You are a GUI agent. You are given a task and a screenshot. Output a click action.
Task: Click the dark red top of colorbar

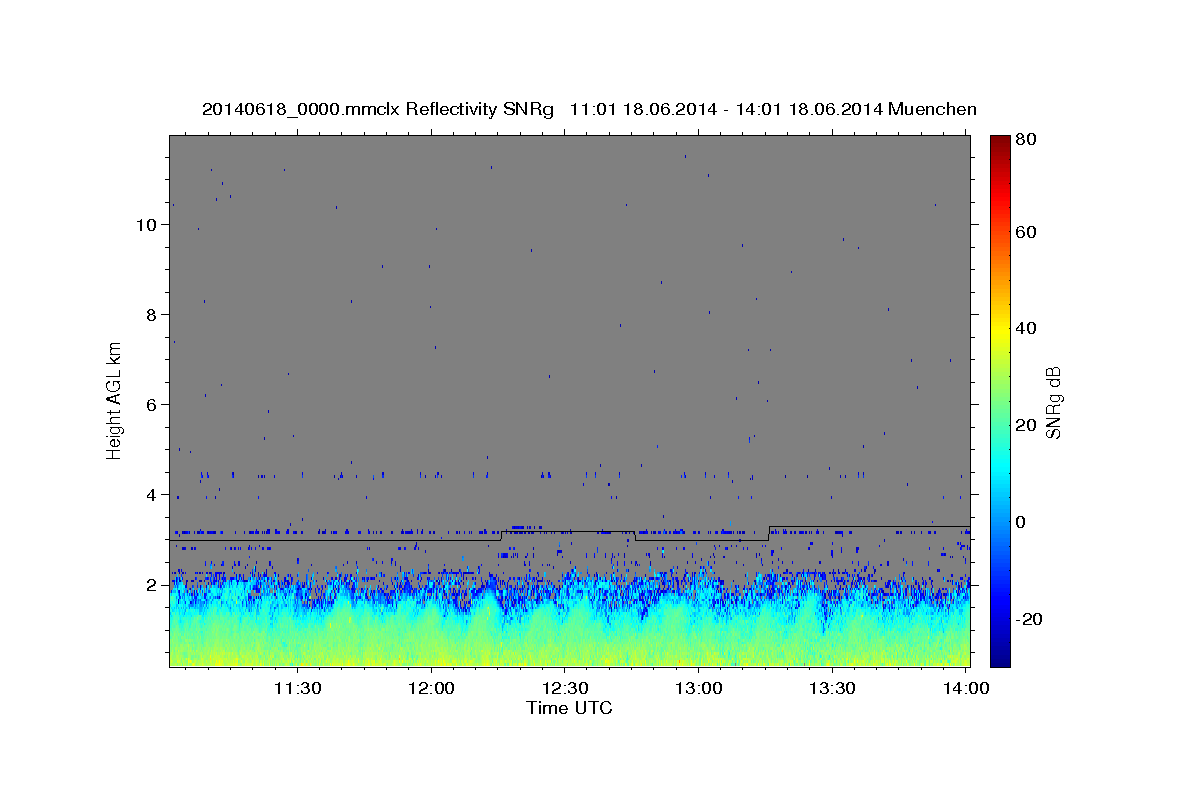point(1000,142)
